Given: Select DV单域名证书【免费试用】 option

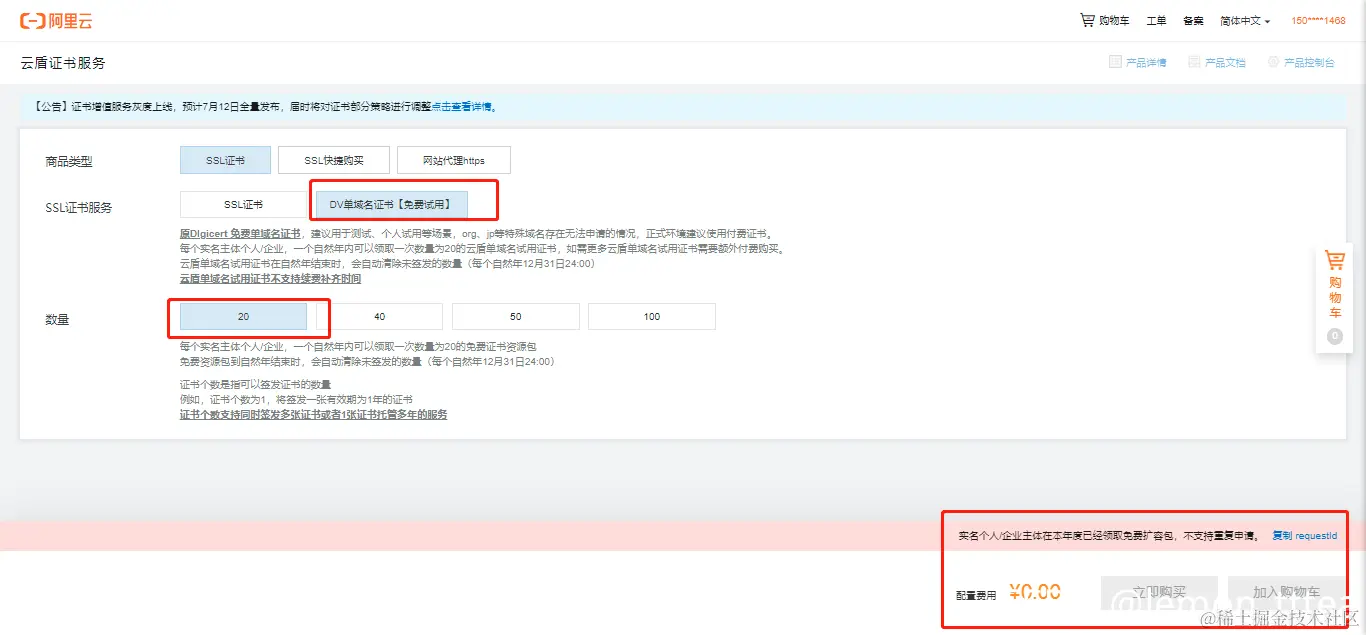Looking at the screenshot, I should click(x=391, y=204).
